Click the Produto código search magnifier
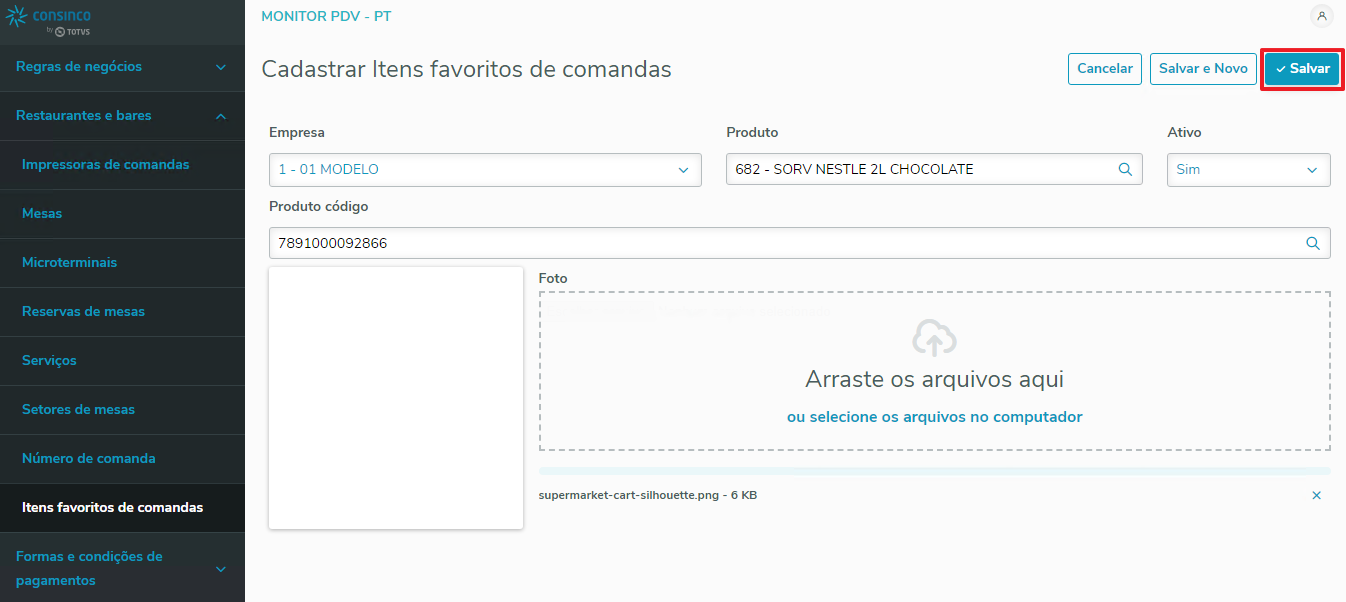Screen dimensions: 1346x602 1313,243
